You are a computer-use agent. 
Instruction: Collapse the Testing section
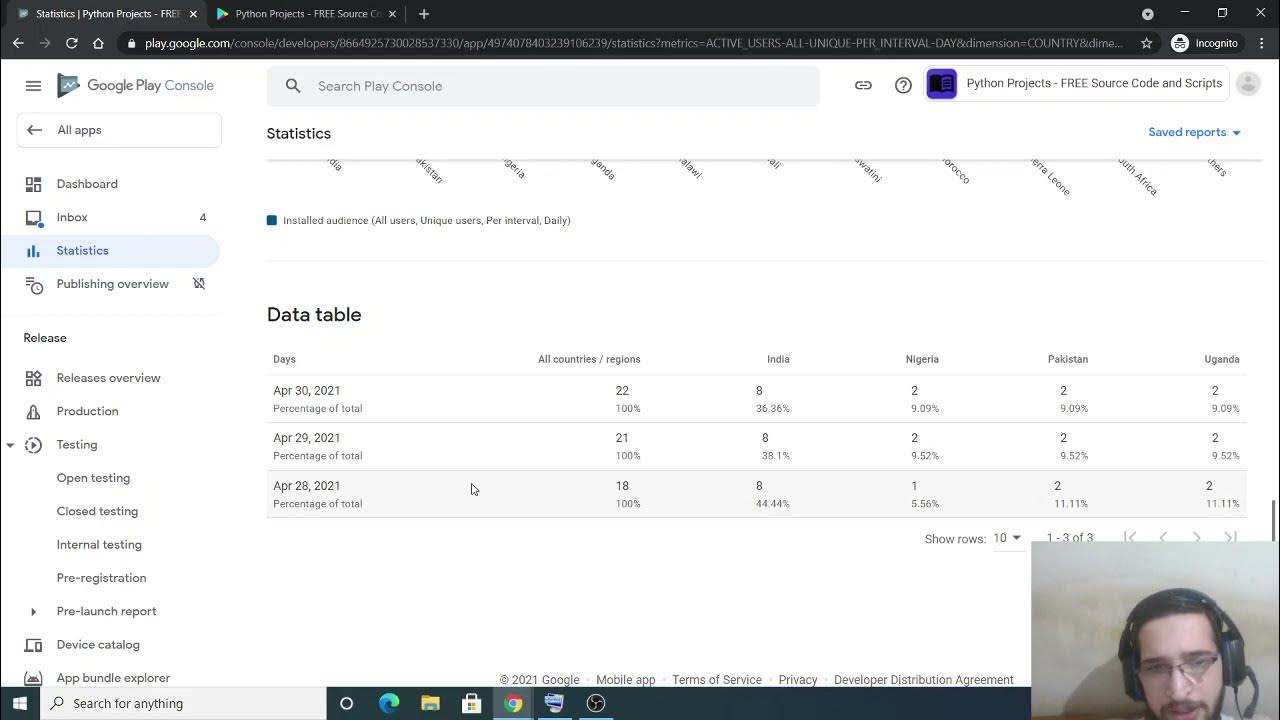tap(10, 445)
